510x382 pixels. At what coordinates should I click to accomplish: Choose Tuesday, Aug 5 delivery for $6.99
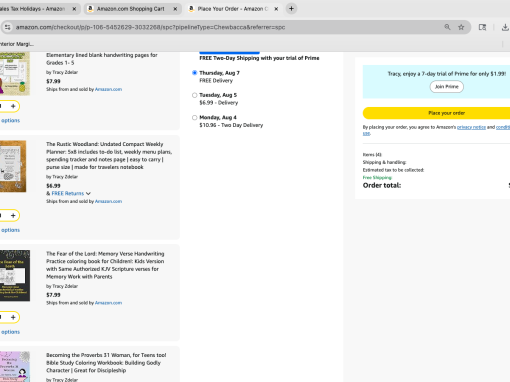click(194, 95)
